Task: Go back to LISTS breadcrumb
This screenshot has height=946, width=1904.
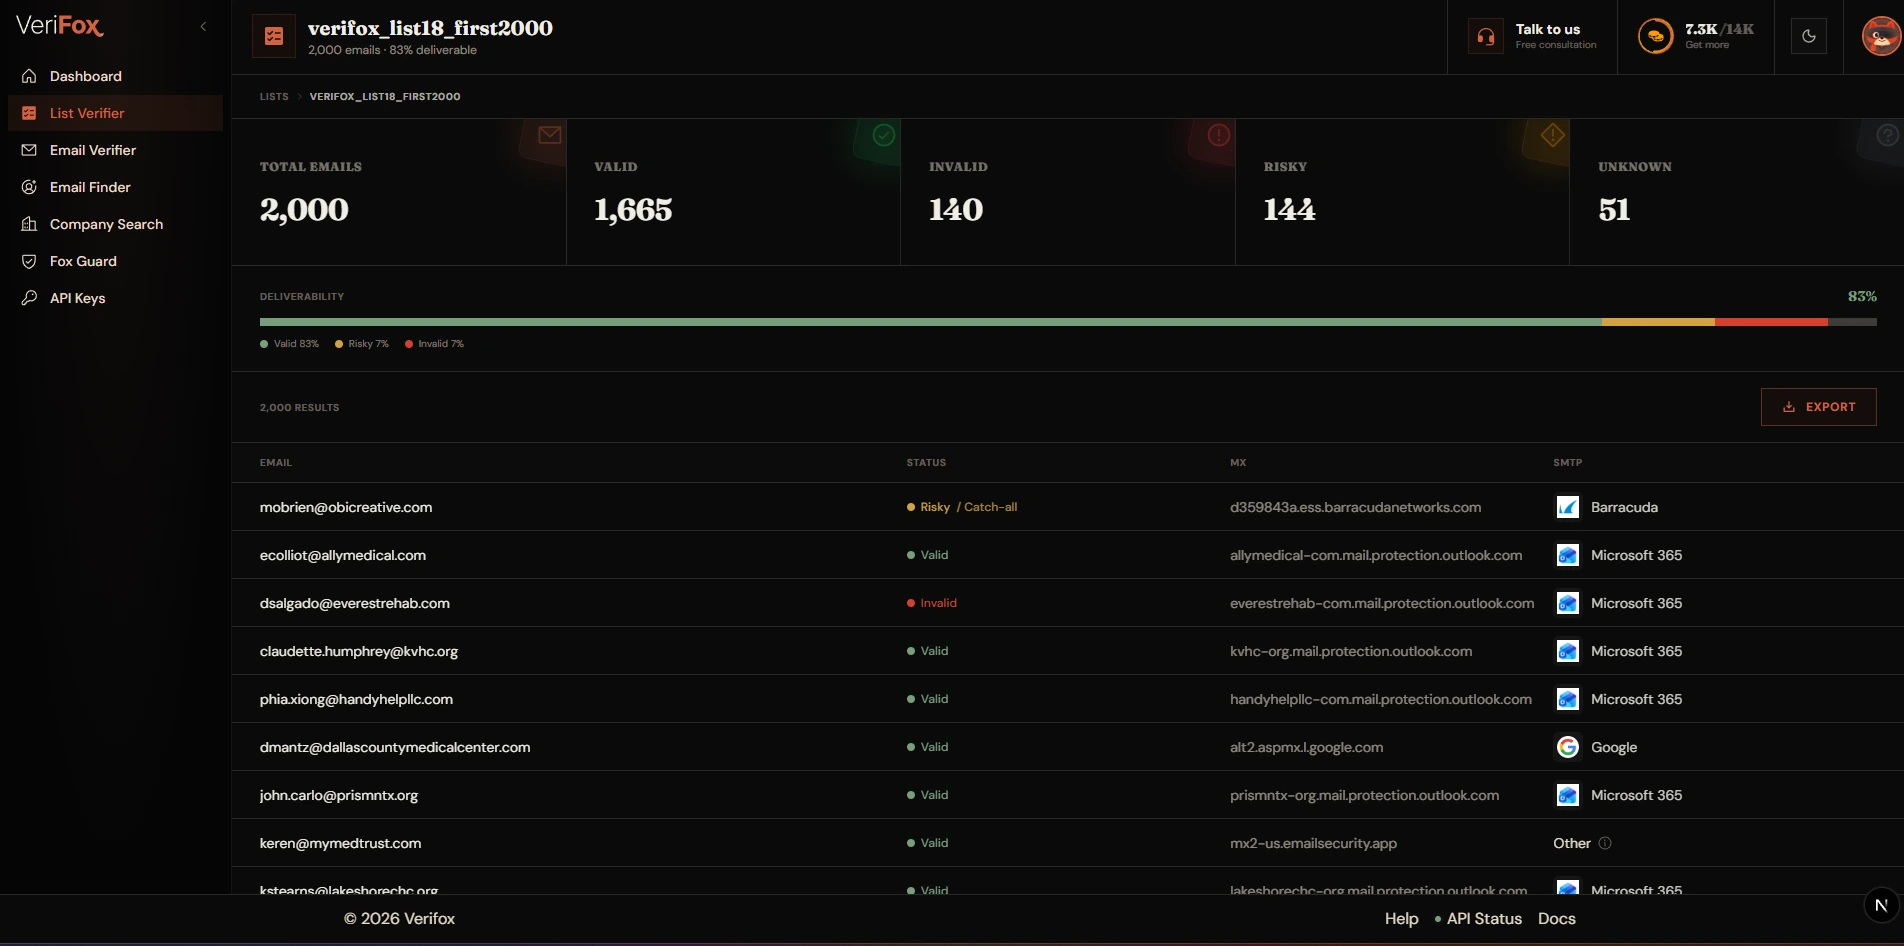Action: (x=274, y=97)
